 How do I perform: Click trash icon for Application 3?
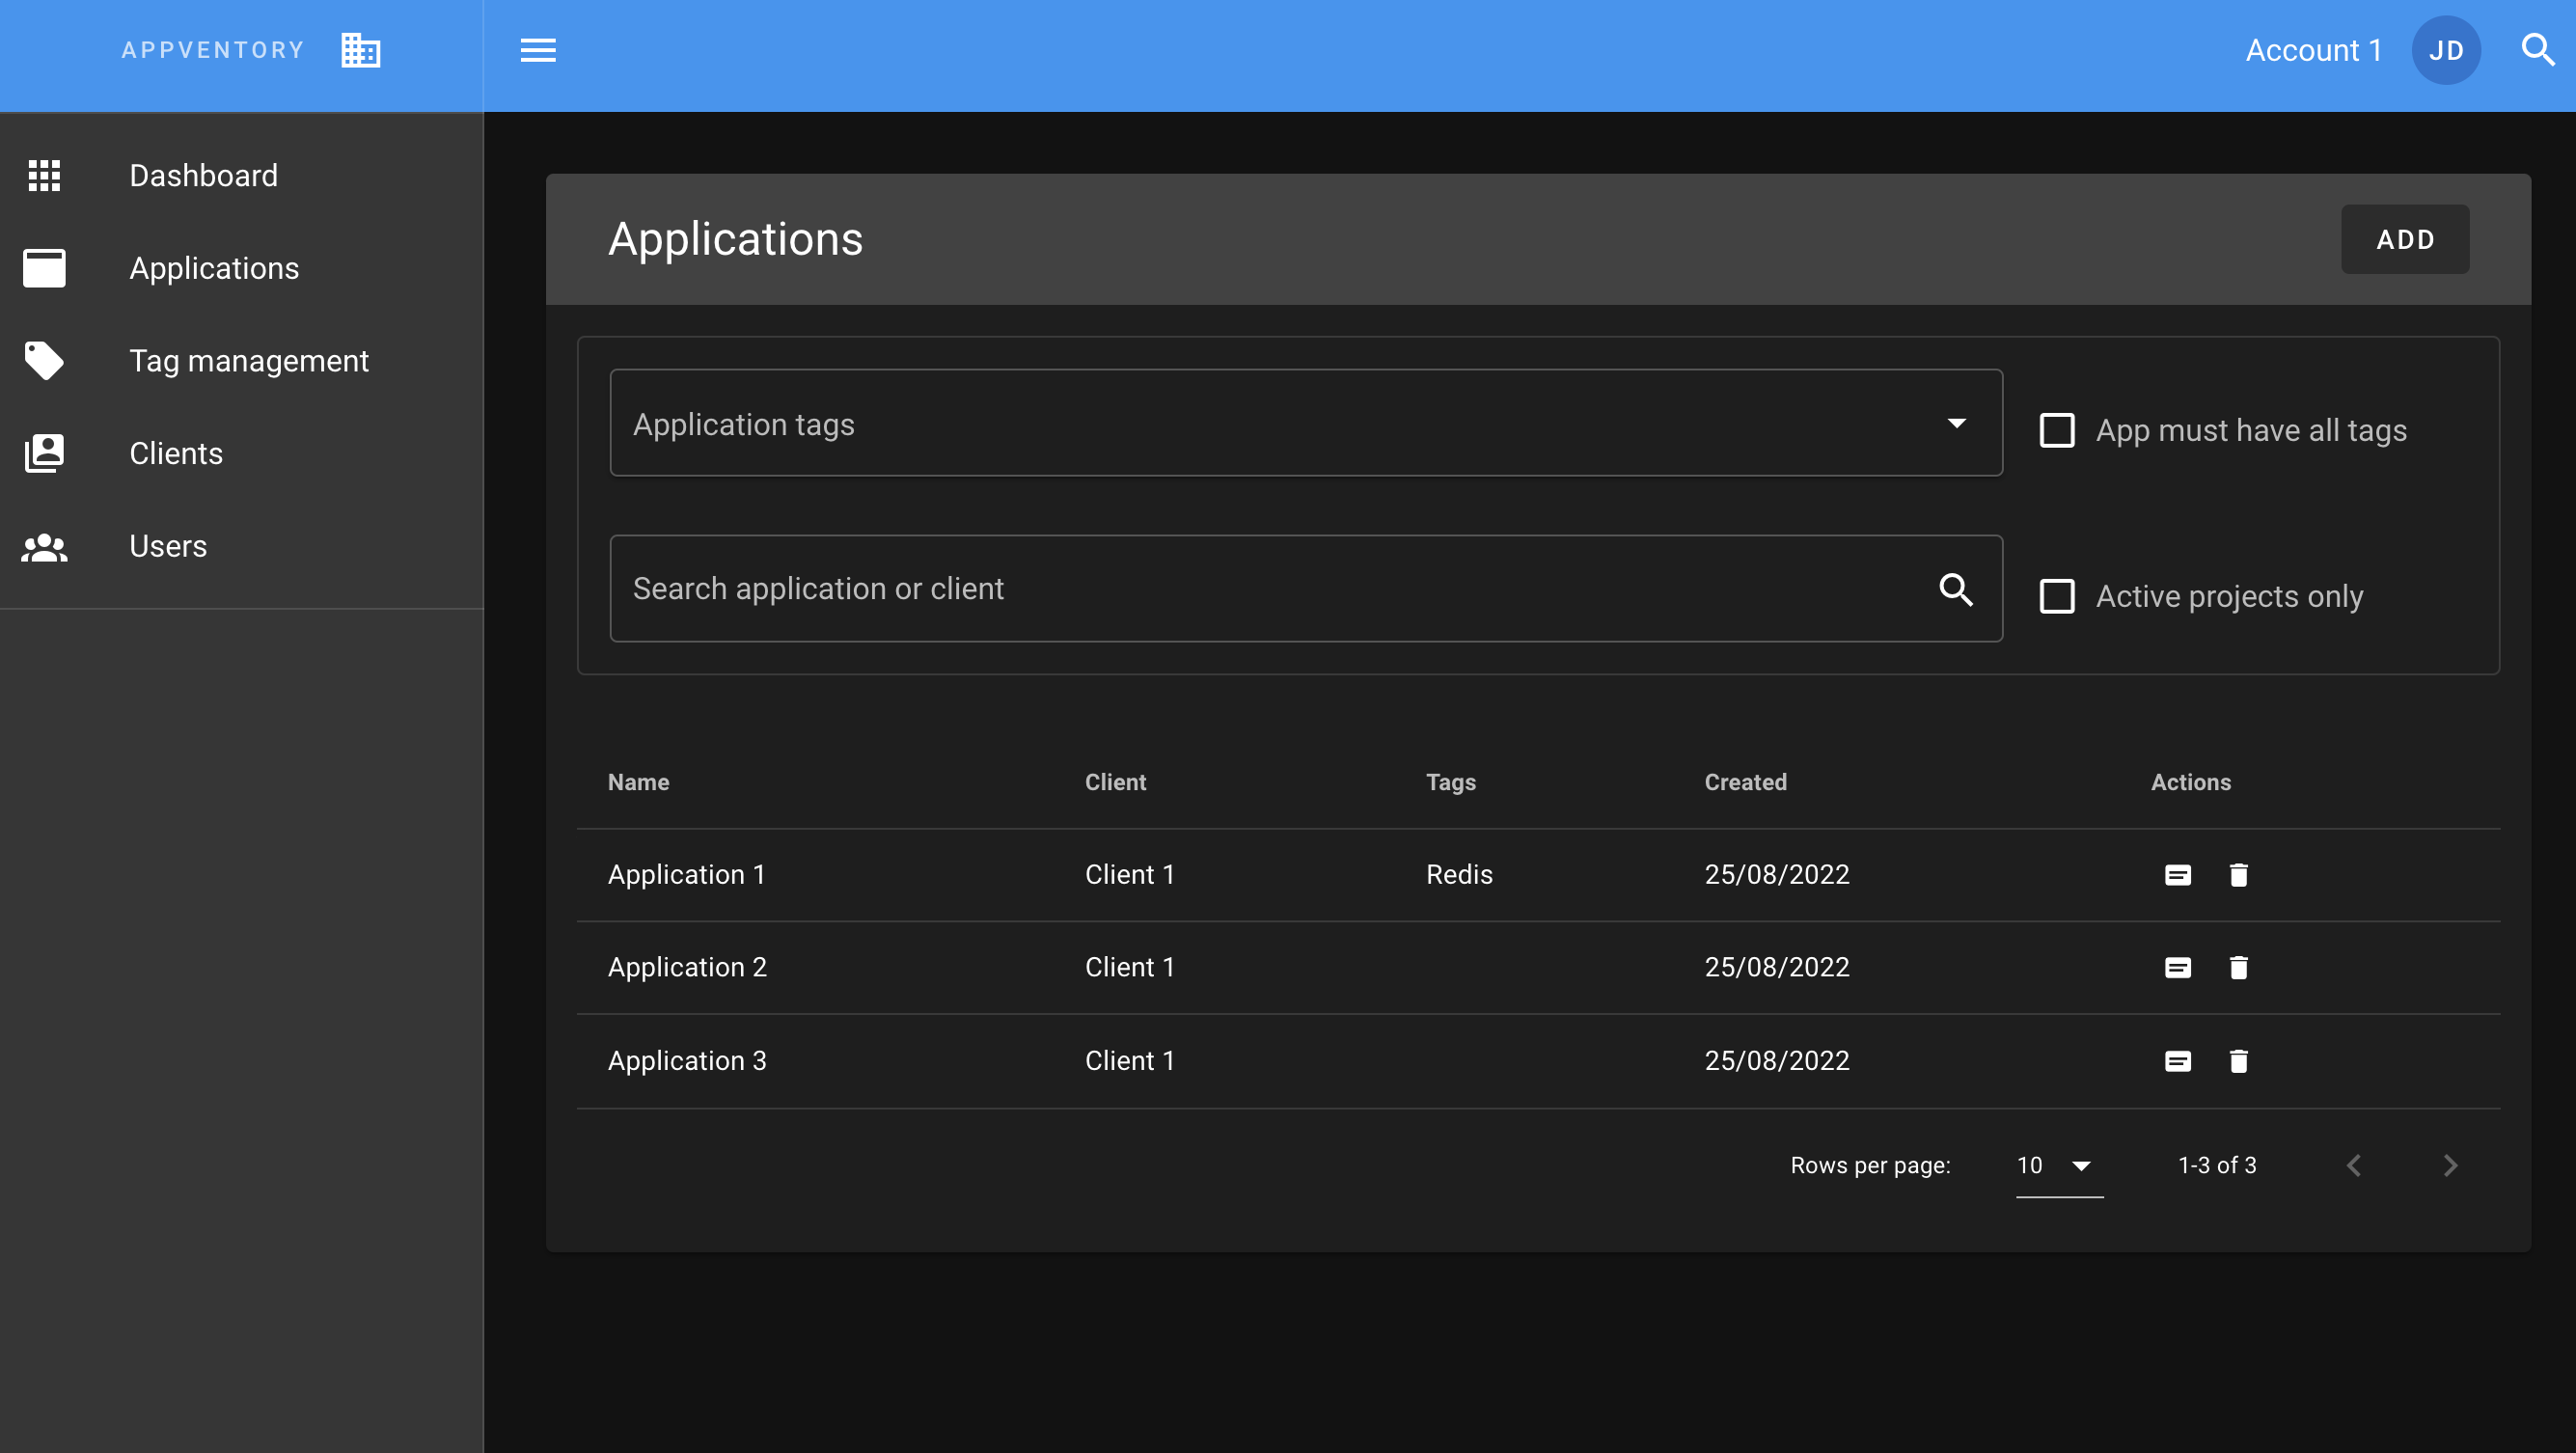(2238, 1061)
